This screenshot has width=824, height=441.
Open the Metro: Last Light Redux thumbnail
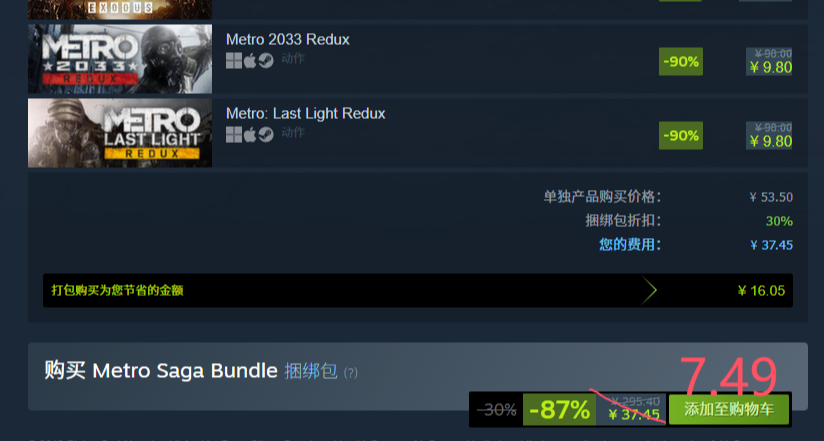click(120, 133)
